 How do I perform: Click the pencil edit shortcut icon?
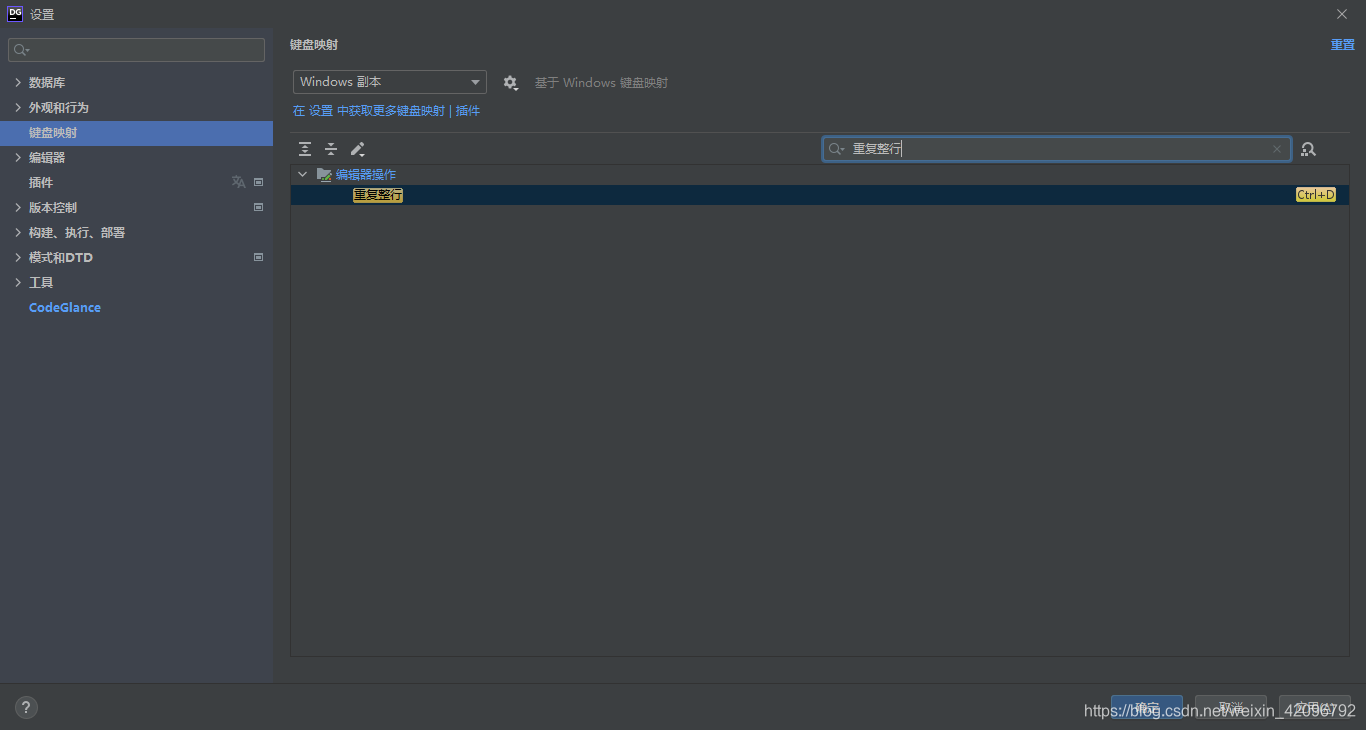[x=357, y=149]
